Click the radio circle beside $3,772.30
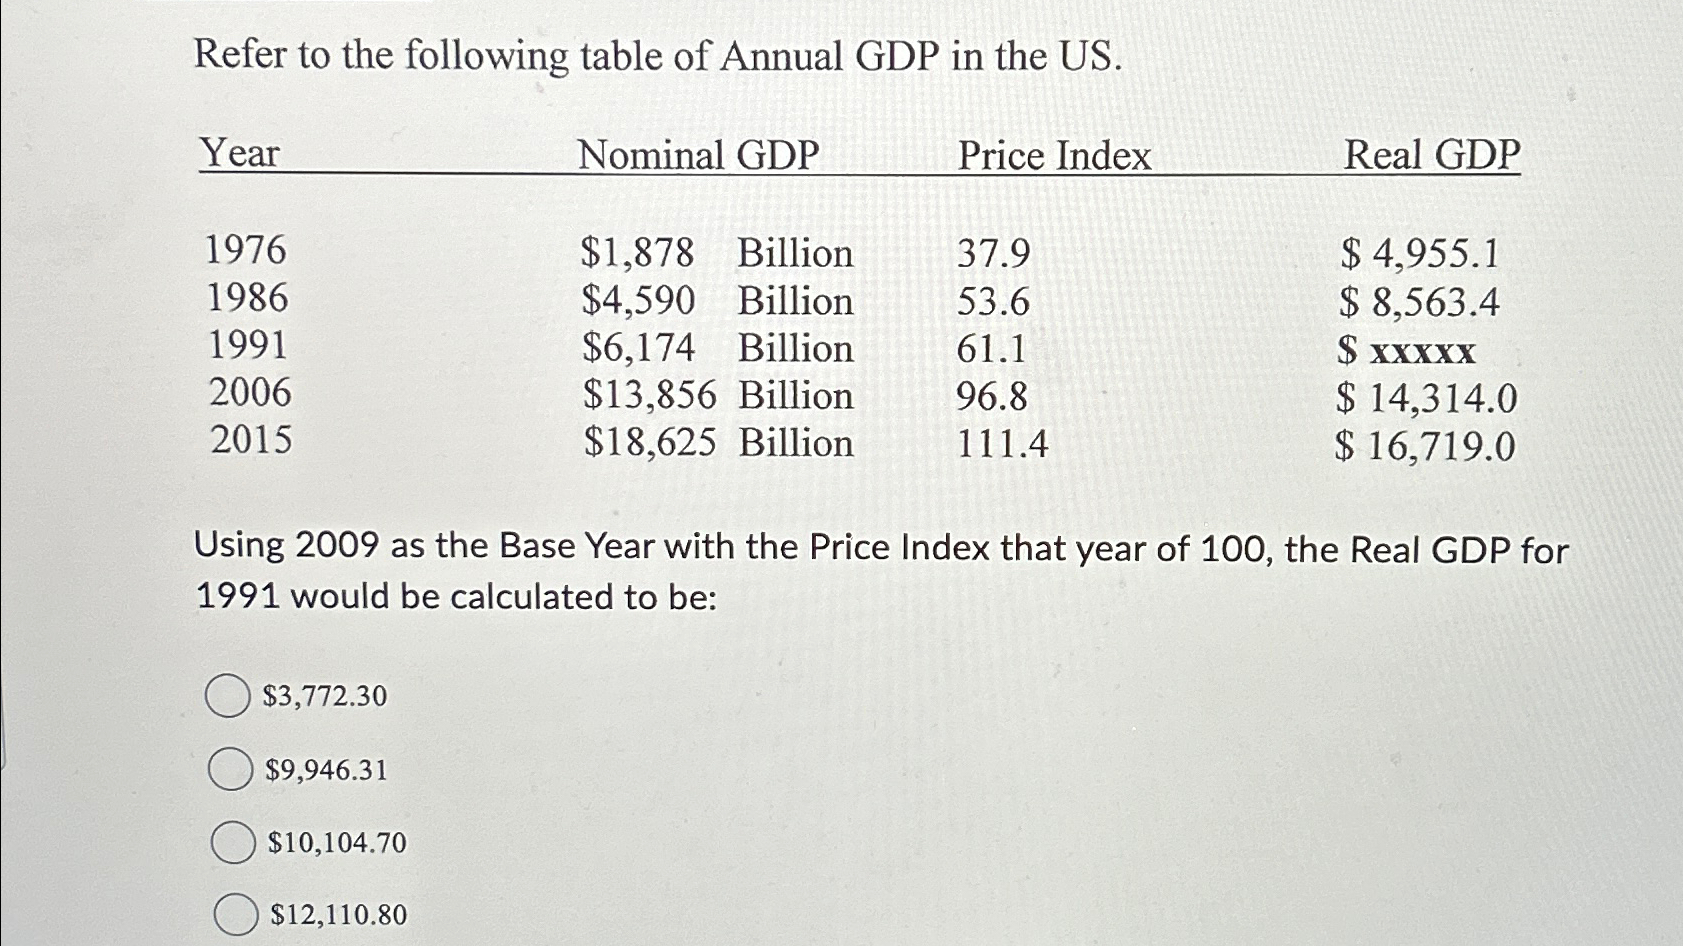Image resolution: width=1683 pixels, height=946 pixels. point(231,695)
